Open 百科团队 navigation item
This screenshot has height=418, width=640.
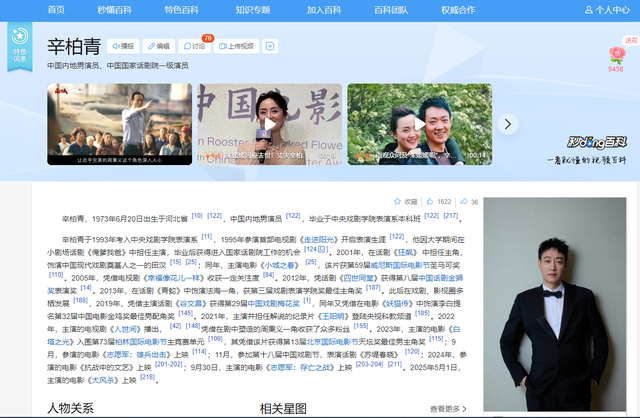[391, 10]
